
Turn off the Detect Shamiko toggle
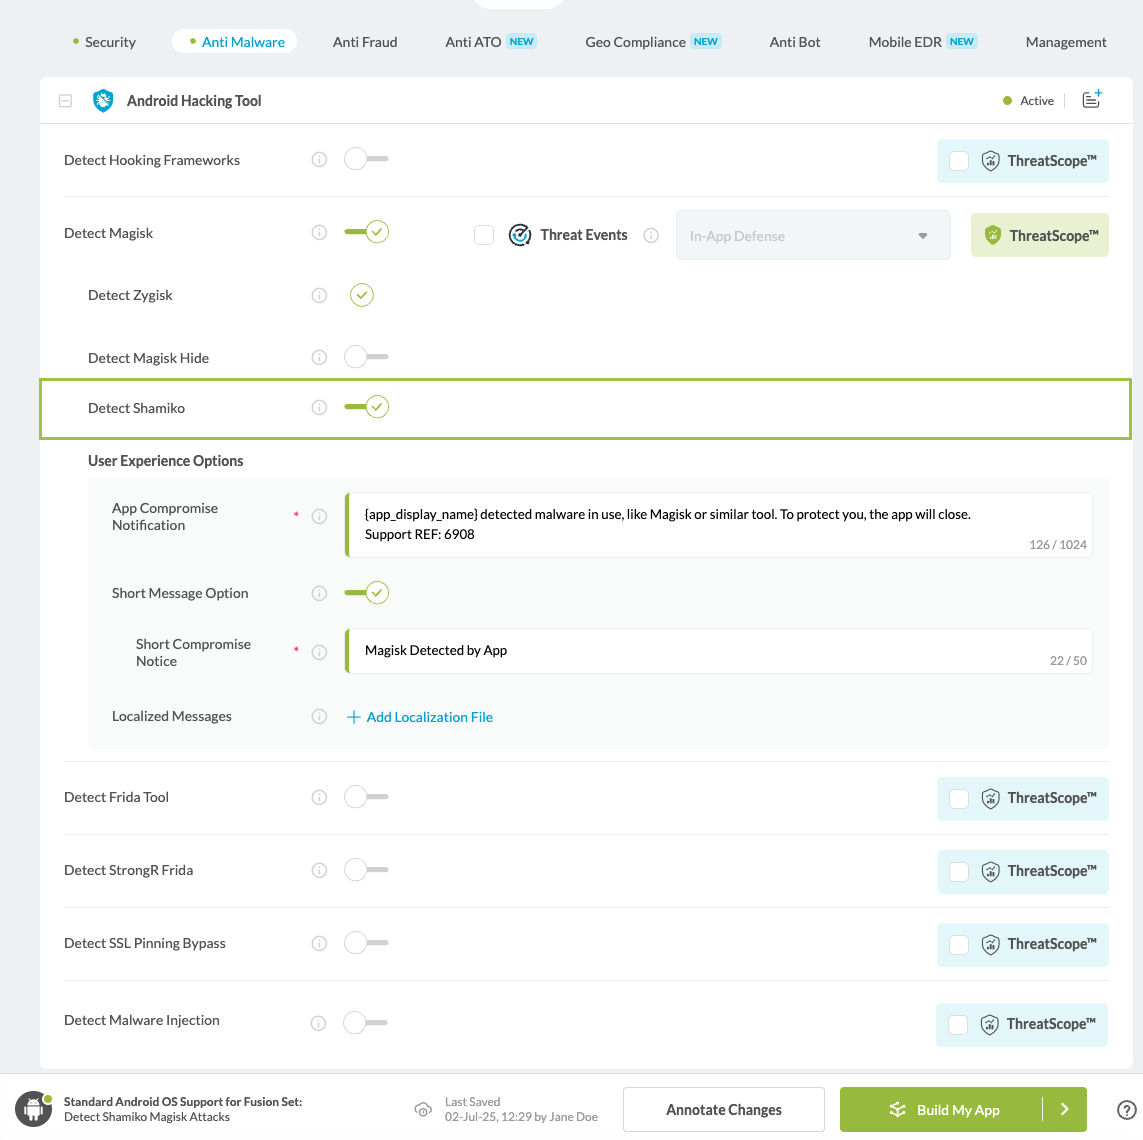[x=366, y=407]
